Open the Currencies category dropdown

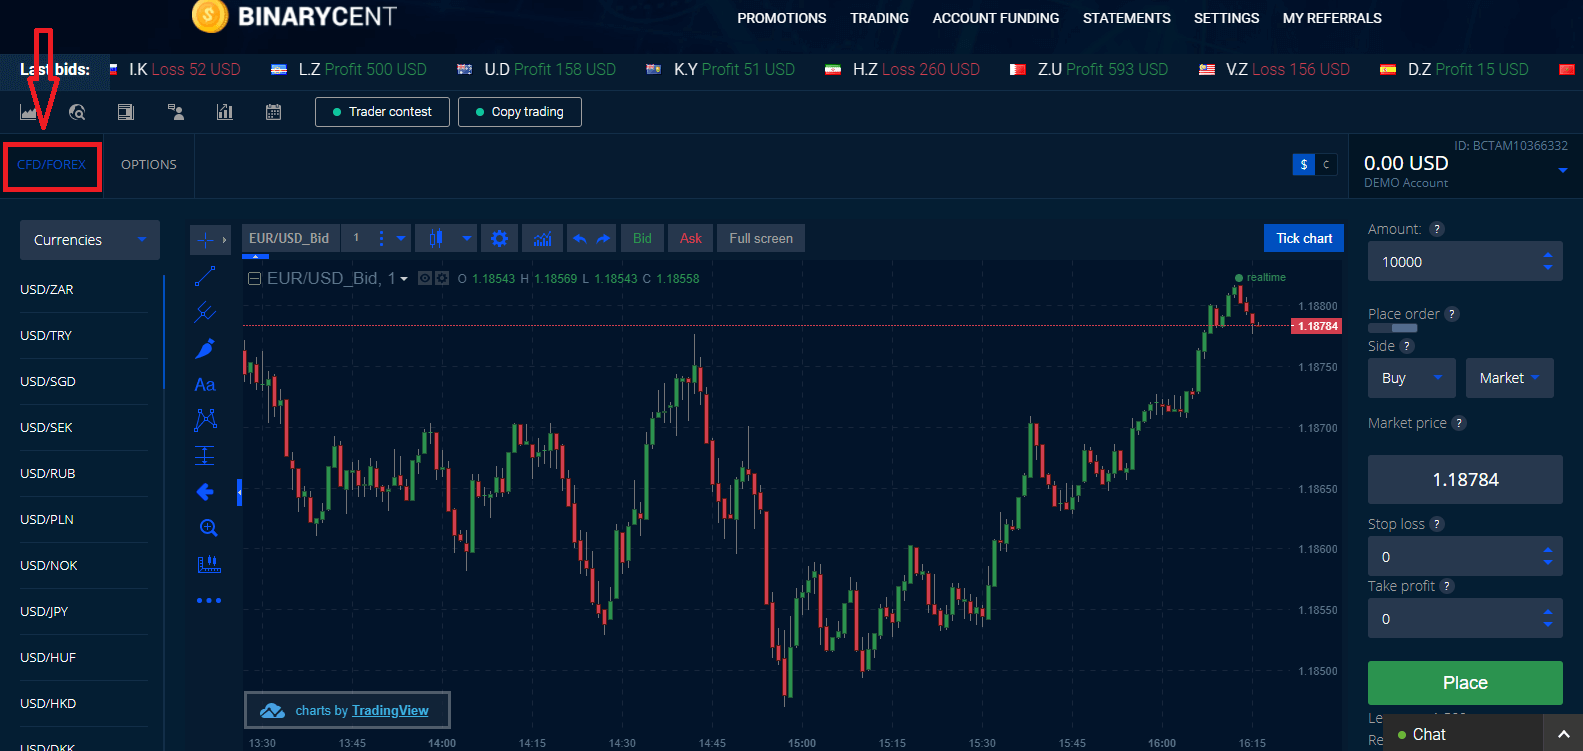90,240
